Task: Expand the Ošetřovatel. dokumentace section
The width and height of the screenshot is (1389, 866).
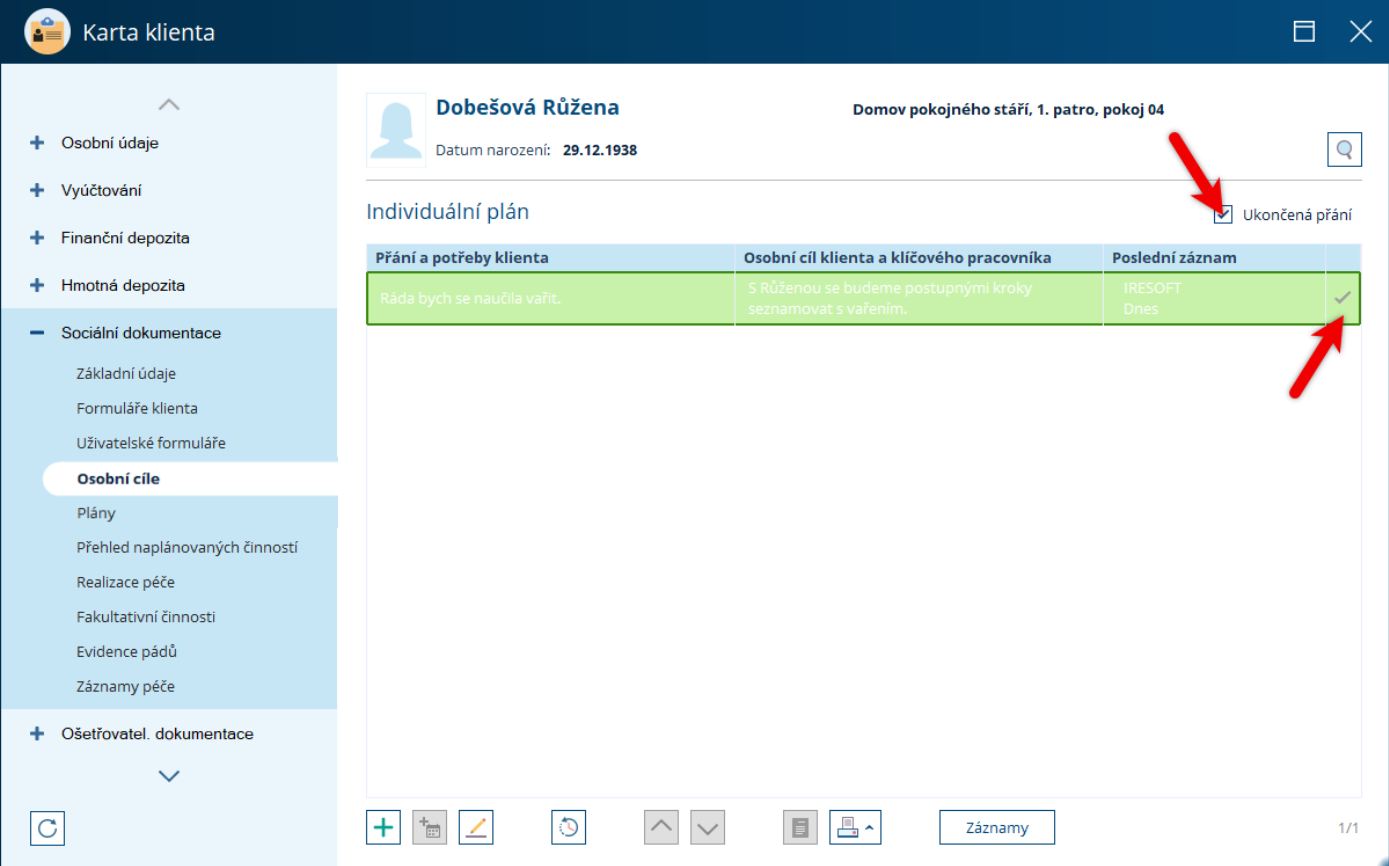Action: tap(38, 733)
